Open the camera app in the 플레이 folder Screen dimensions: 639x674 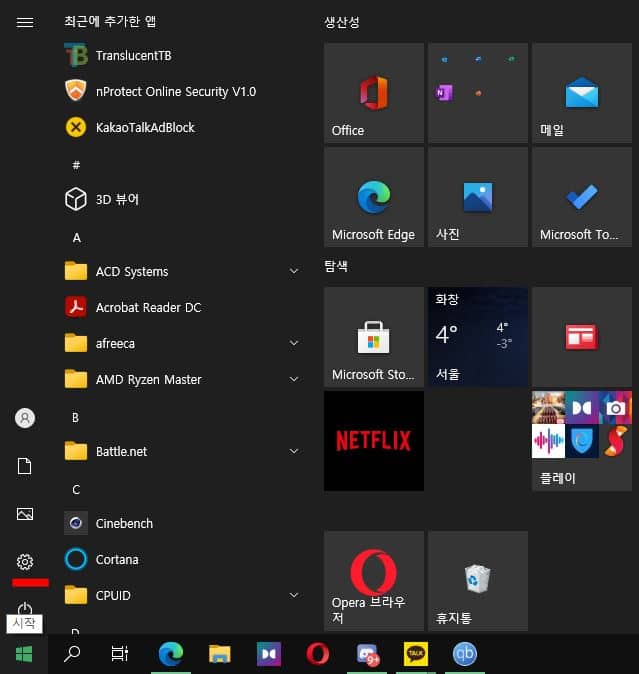(x=615, y=407)
